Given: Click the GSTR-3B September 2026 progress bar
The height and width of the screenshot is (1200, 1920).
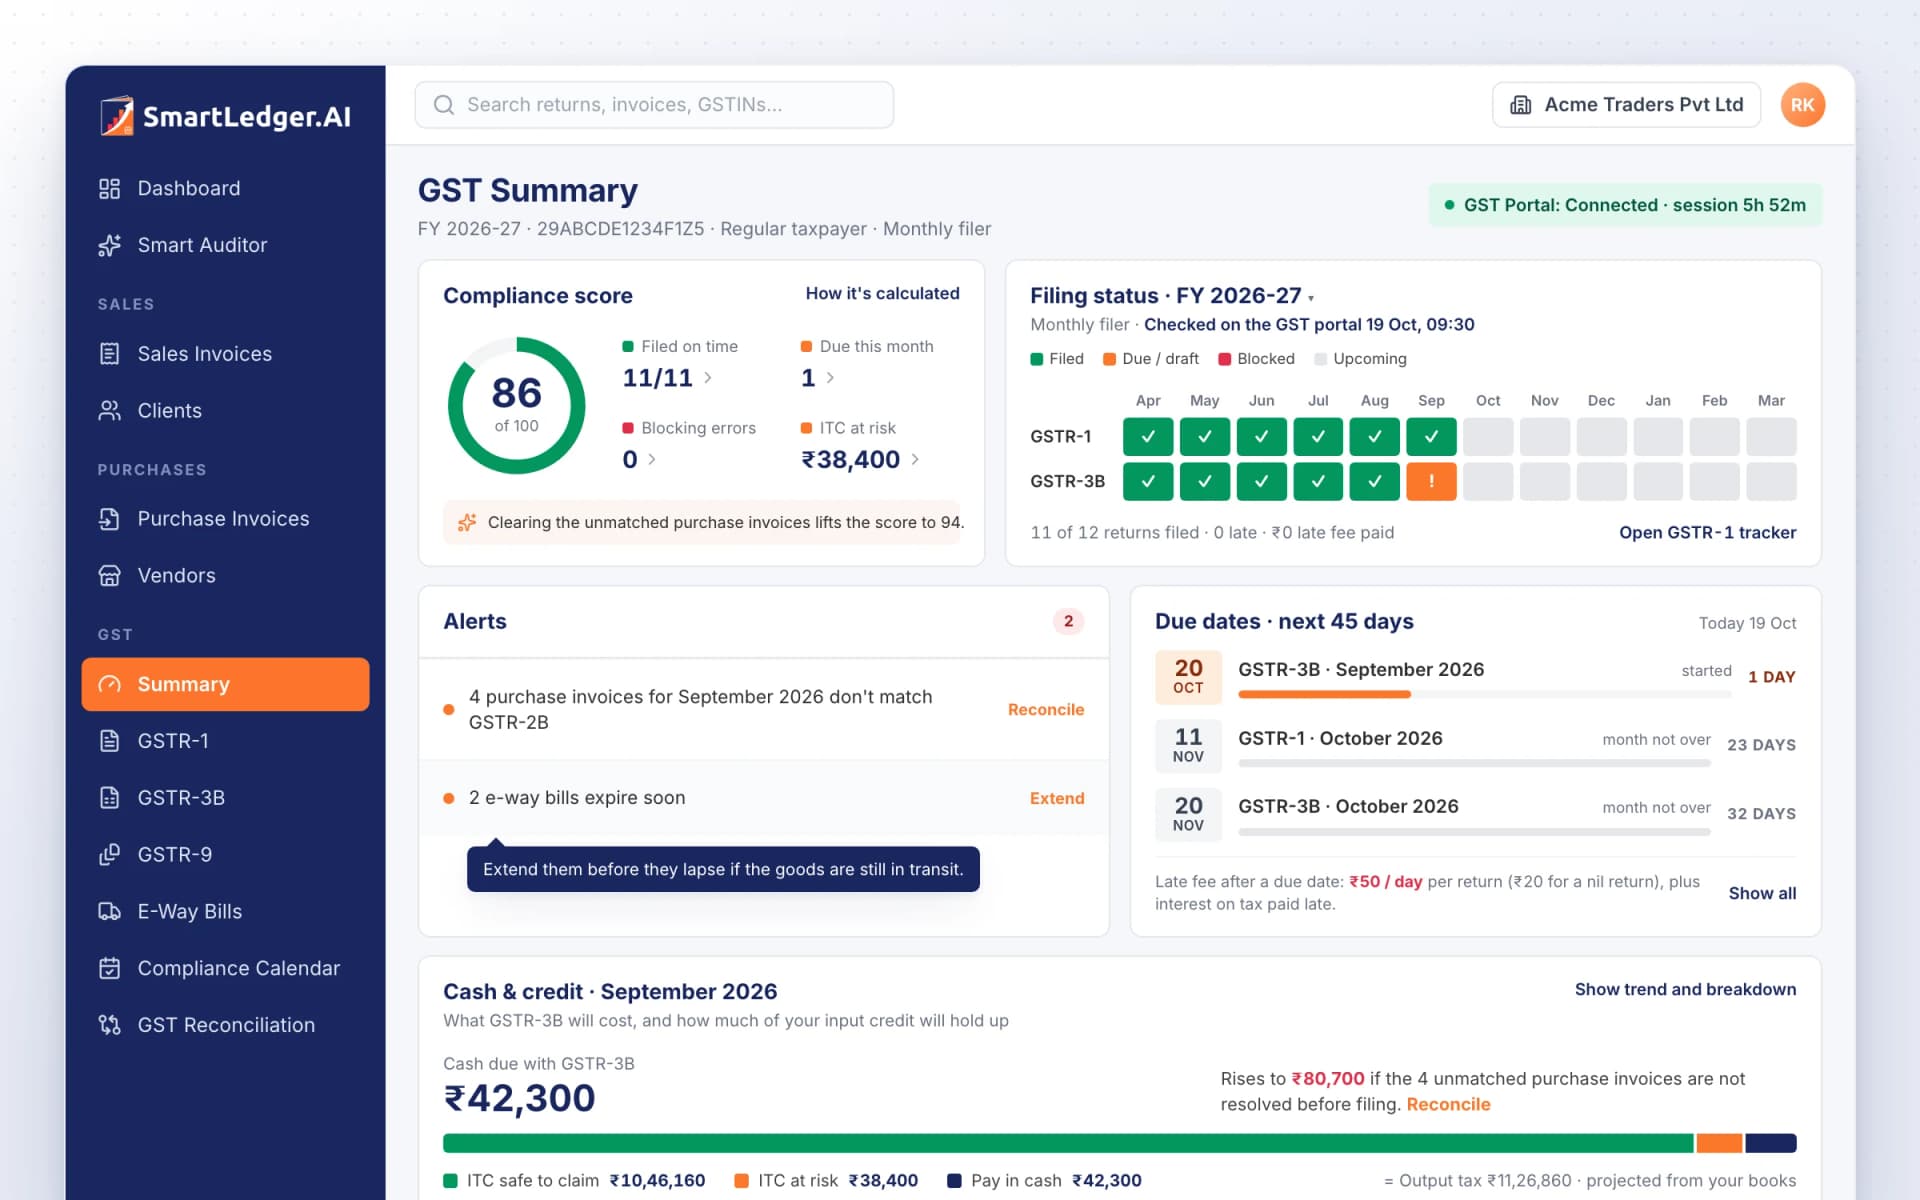Looking at the screenshot, I should (1484, 694).
